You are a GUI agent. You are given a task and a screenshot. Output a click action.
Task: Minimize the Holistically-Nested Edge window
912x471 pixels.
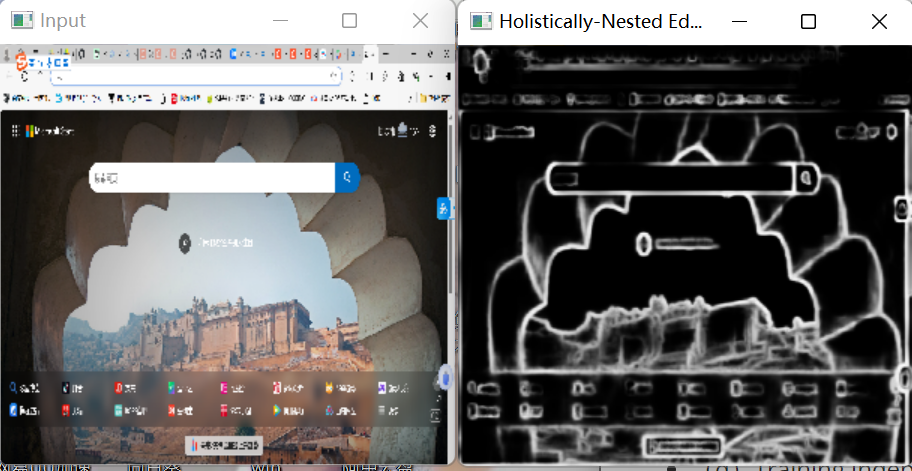(x=739, y=21)
